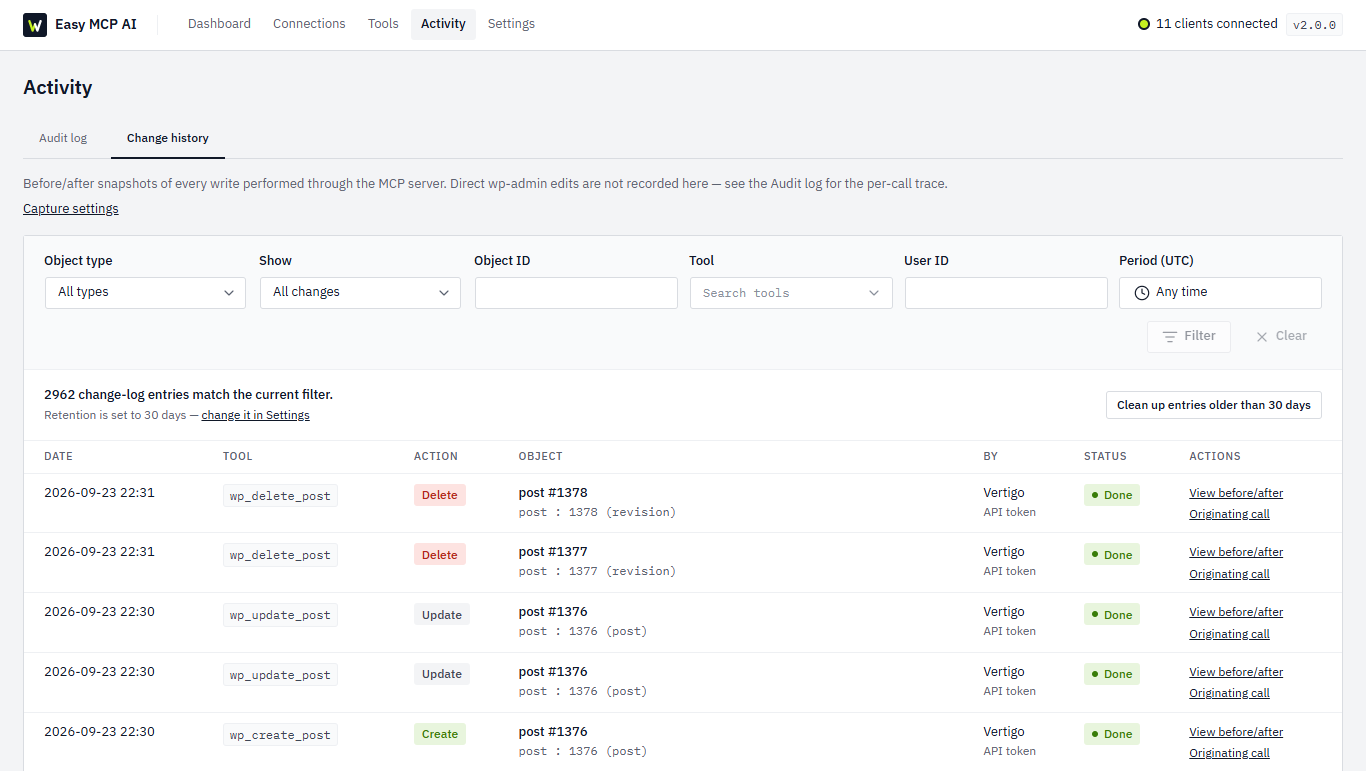Click the DATE column header
1366x771 pixels.
pyautogui.click(x=59, y=456)
